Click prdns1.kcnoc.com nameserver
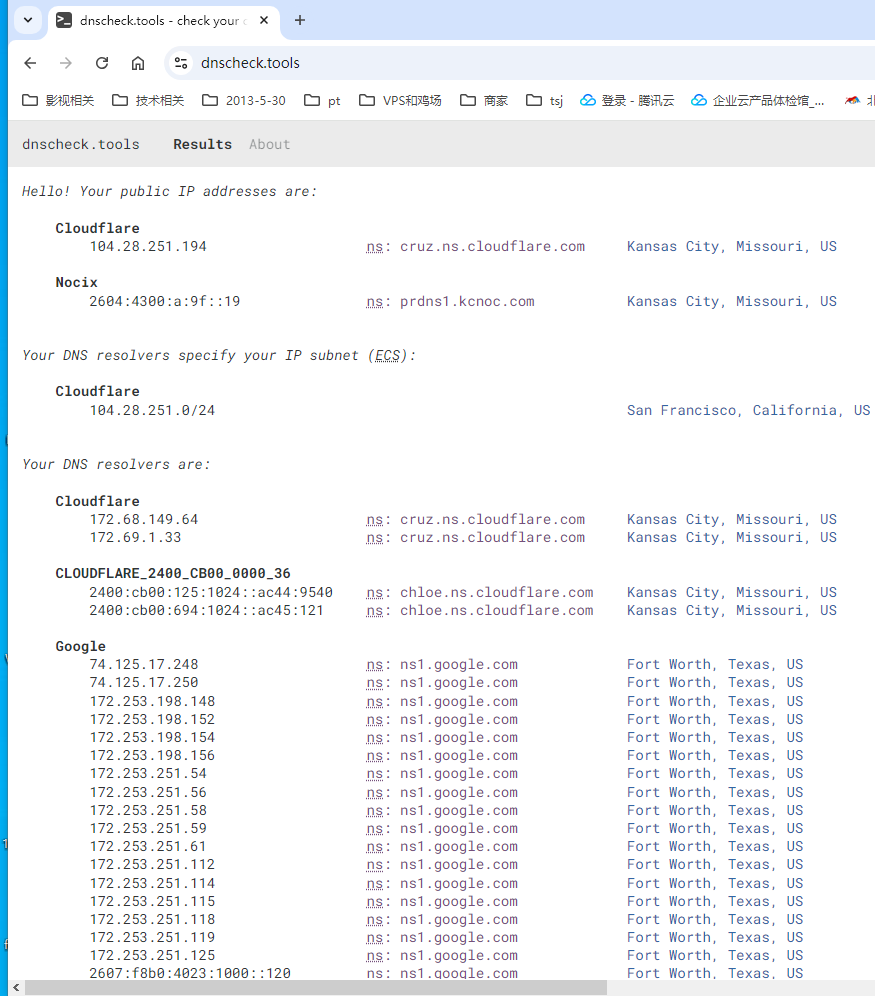 (467, 301)
